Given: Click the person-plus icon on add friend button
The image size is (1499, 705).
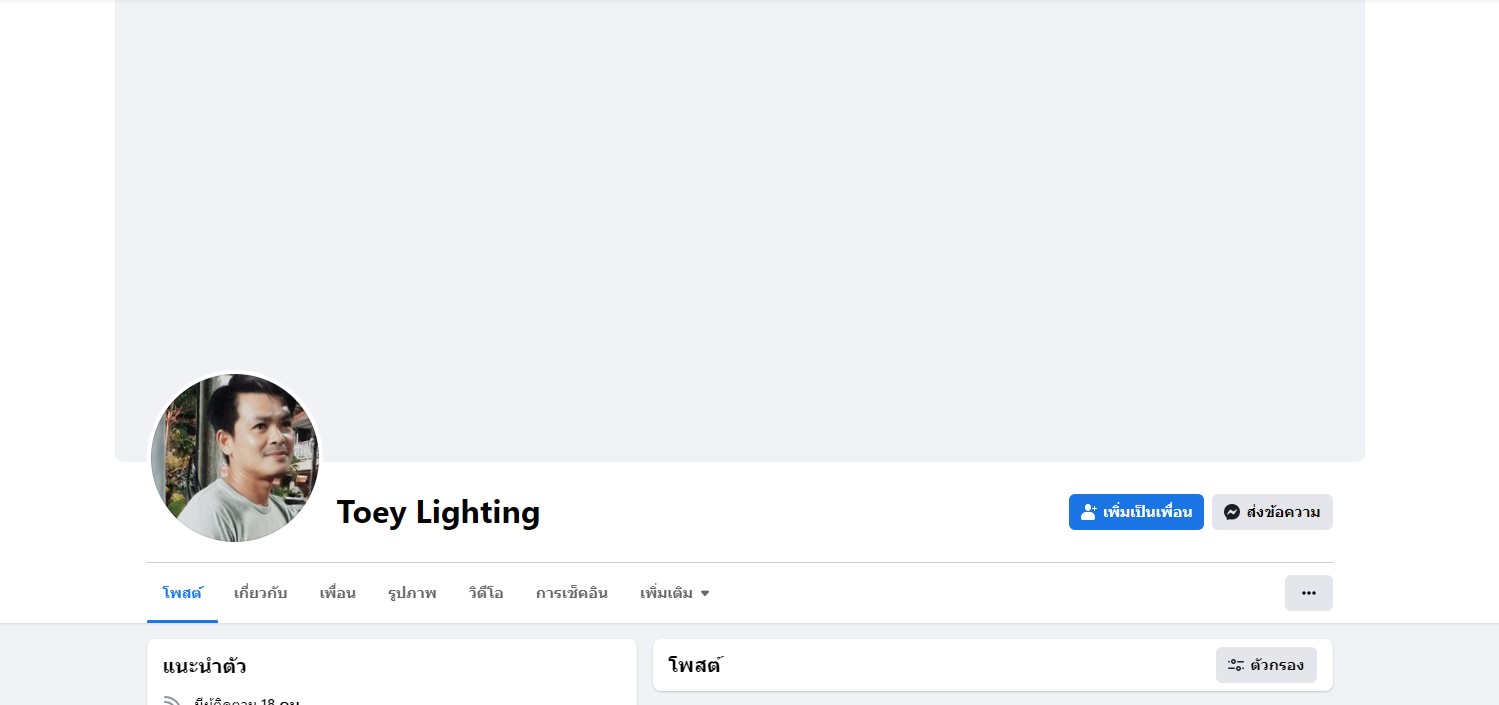Looking at the screenshot, I should 1089,512.
